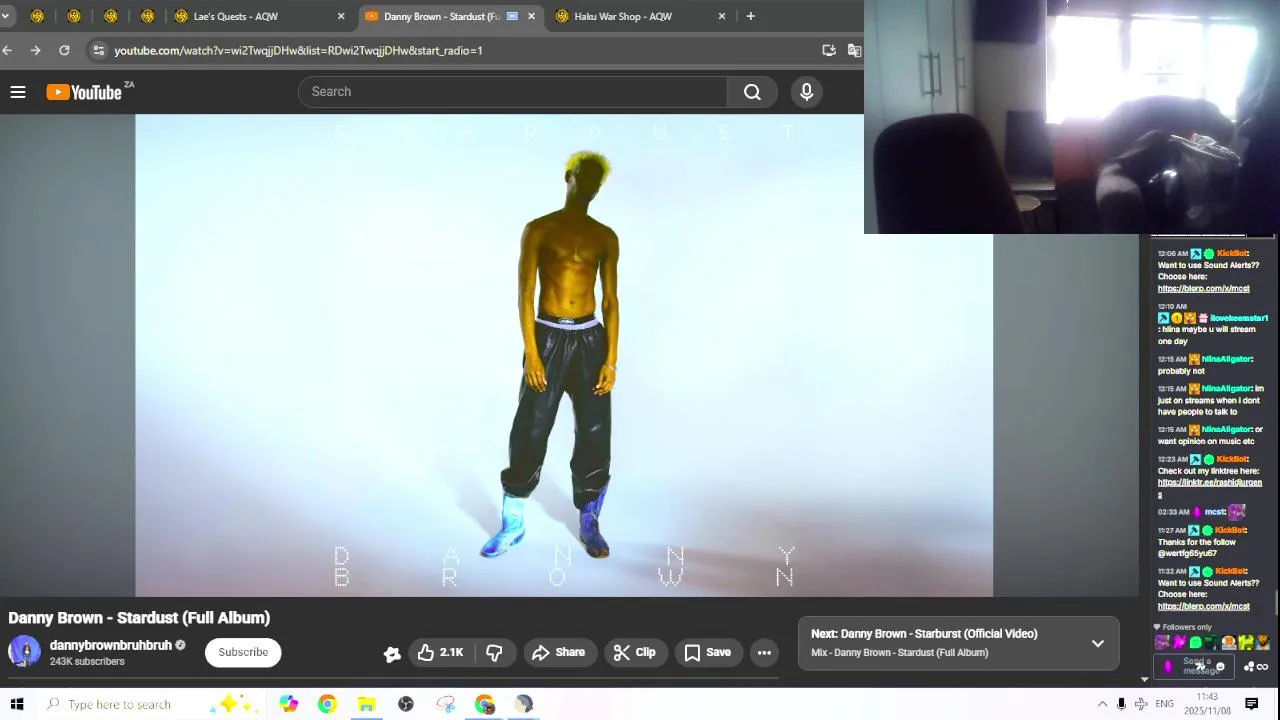Open the emoji picker in chat input
This screenshot has height=720, width=1280.
[1219, 667]
